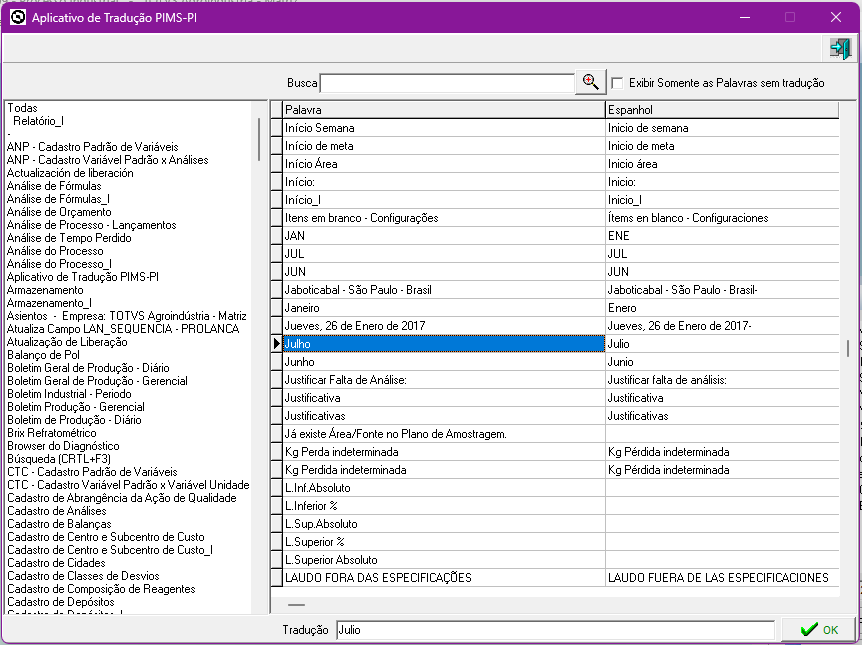862x645 pixels.
Task: Click the translation grid horizontal scrollbar thumb
Action: (x=296, y=605)
